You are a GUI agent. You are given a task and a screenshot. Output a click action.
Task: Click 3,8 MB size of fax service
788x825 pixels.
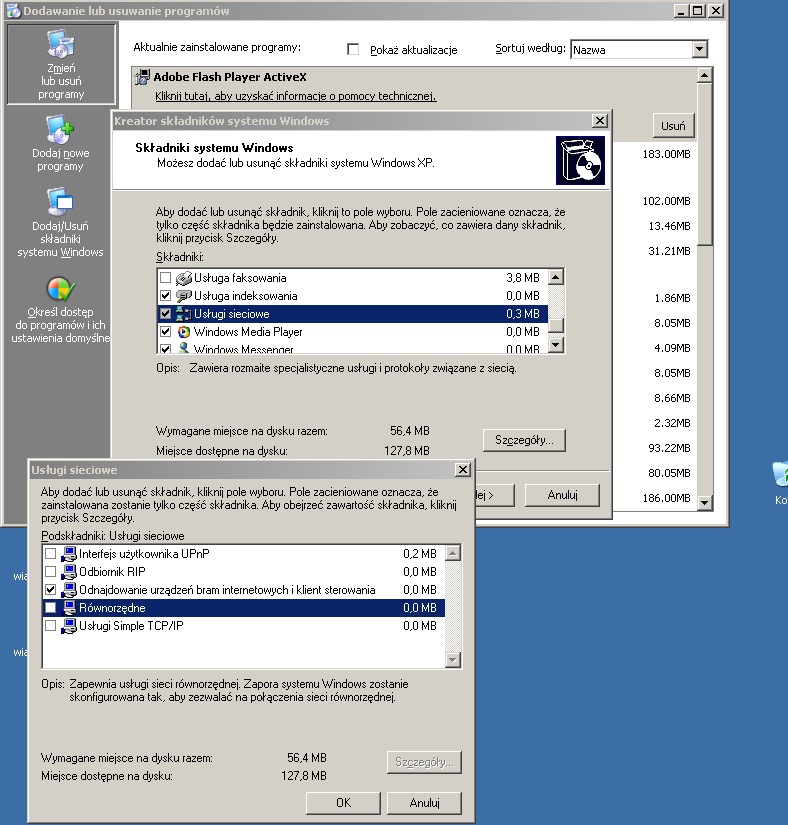(523, 278)
